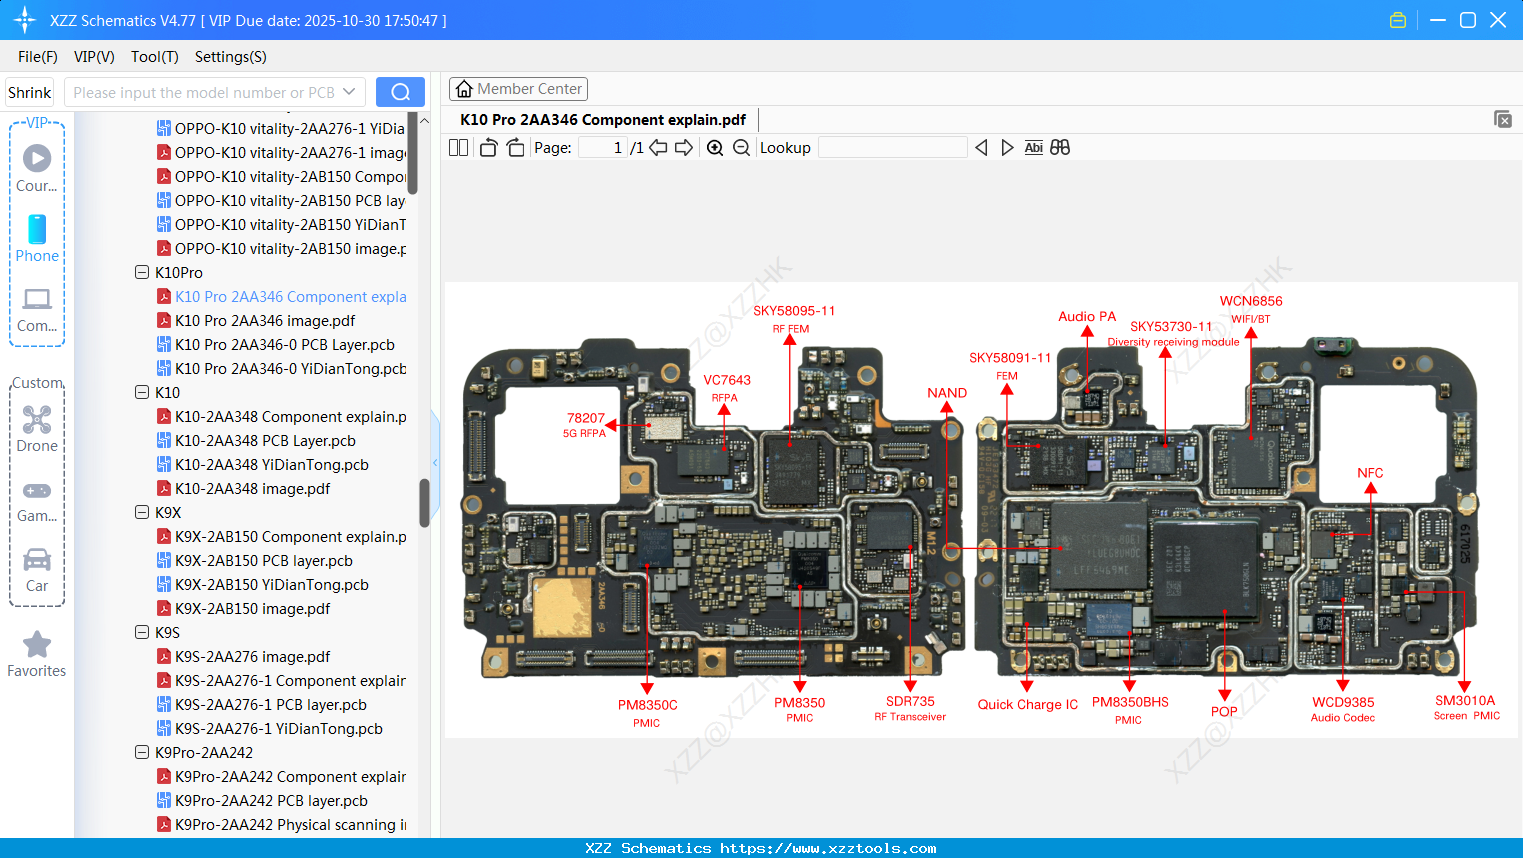Rotate the page clockwise
1523x858 pixels.
[x=515, y=148]
